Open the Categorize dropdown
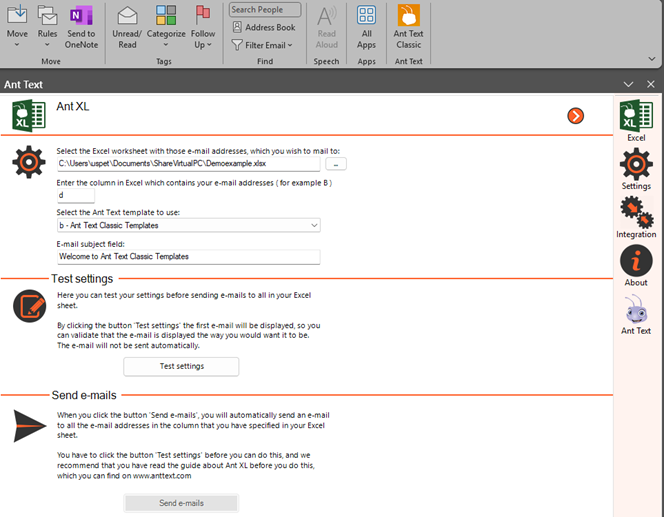Screen dimensions: 664x517 [166, 27]
